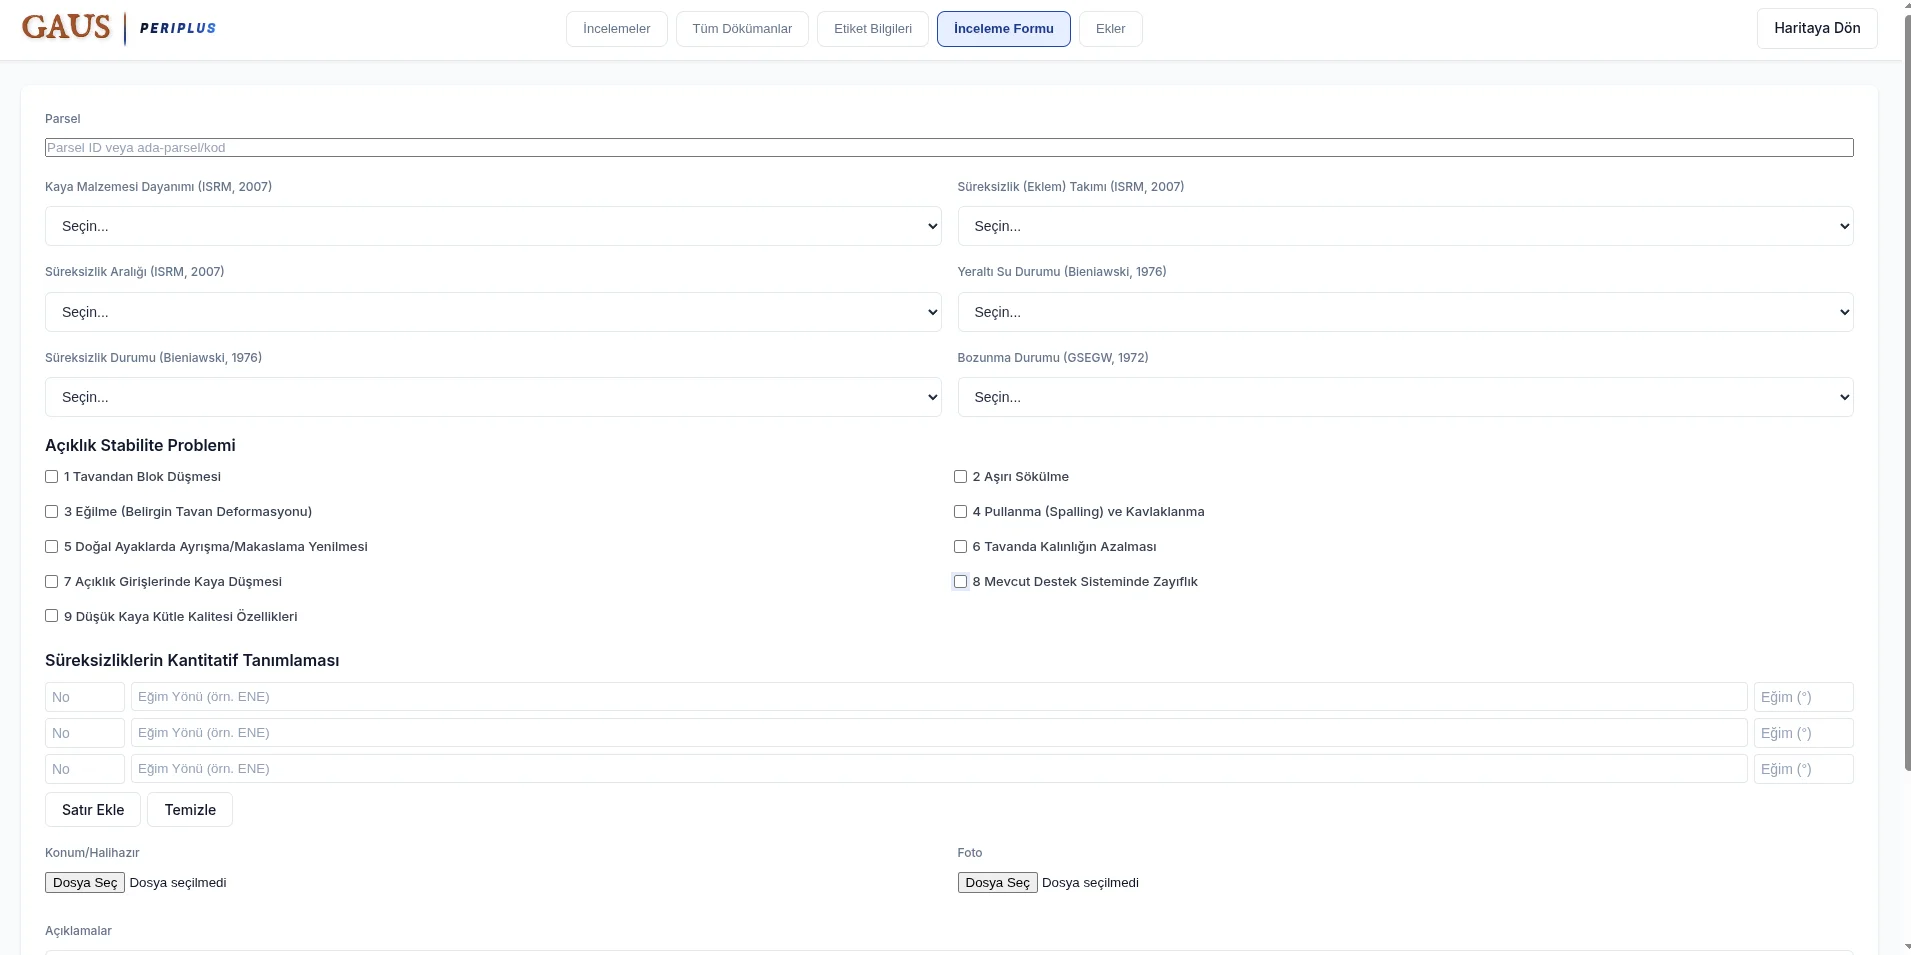
Task: Click the third row No field
Action: (85, 769)
